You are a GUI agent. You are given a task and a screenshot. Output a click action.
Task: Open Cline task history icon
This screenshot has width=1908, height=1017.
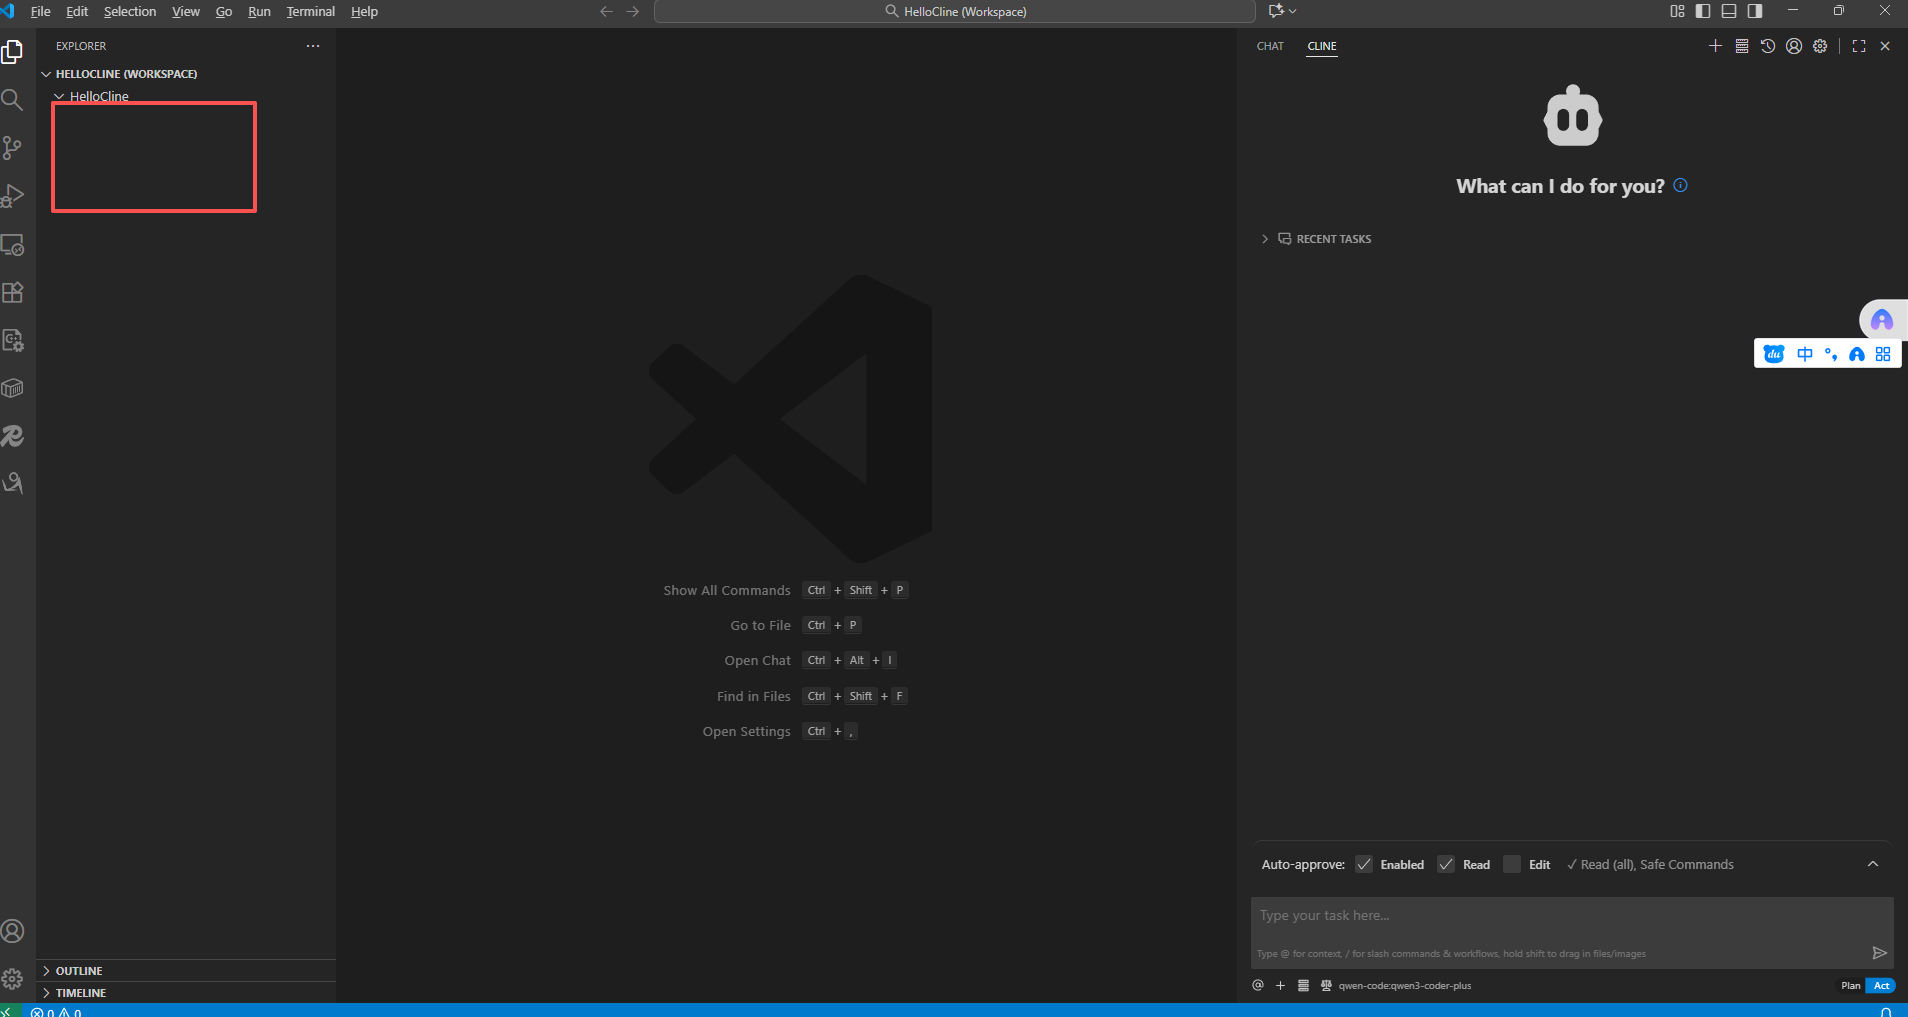1768,46
